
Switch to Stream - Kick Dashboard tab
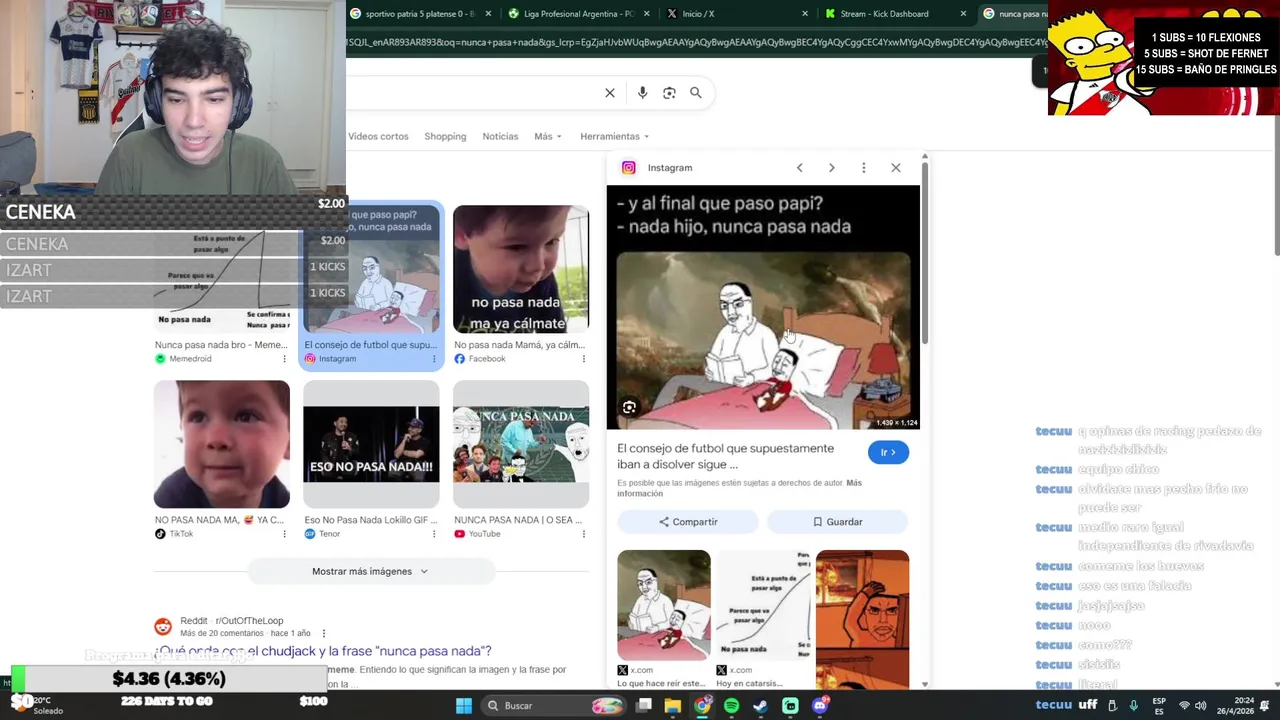click(x=894, y=14)
